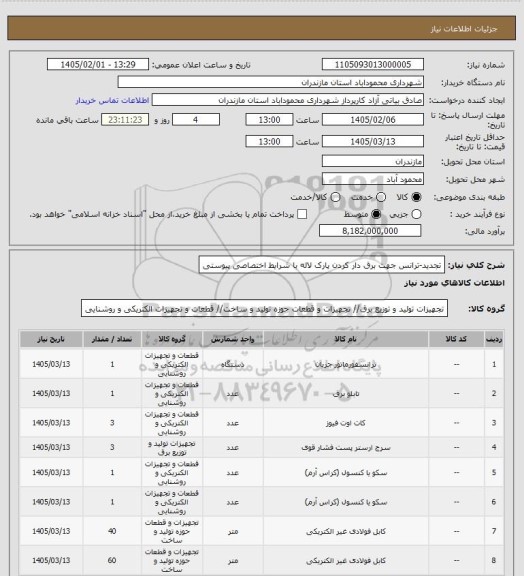Click the buyer organization name field

coord(270,82)
